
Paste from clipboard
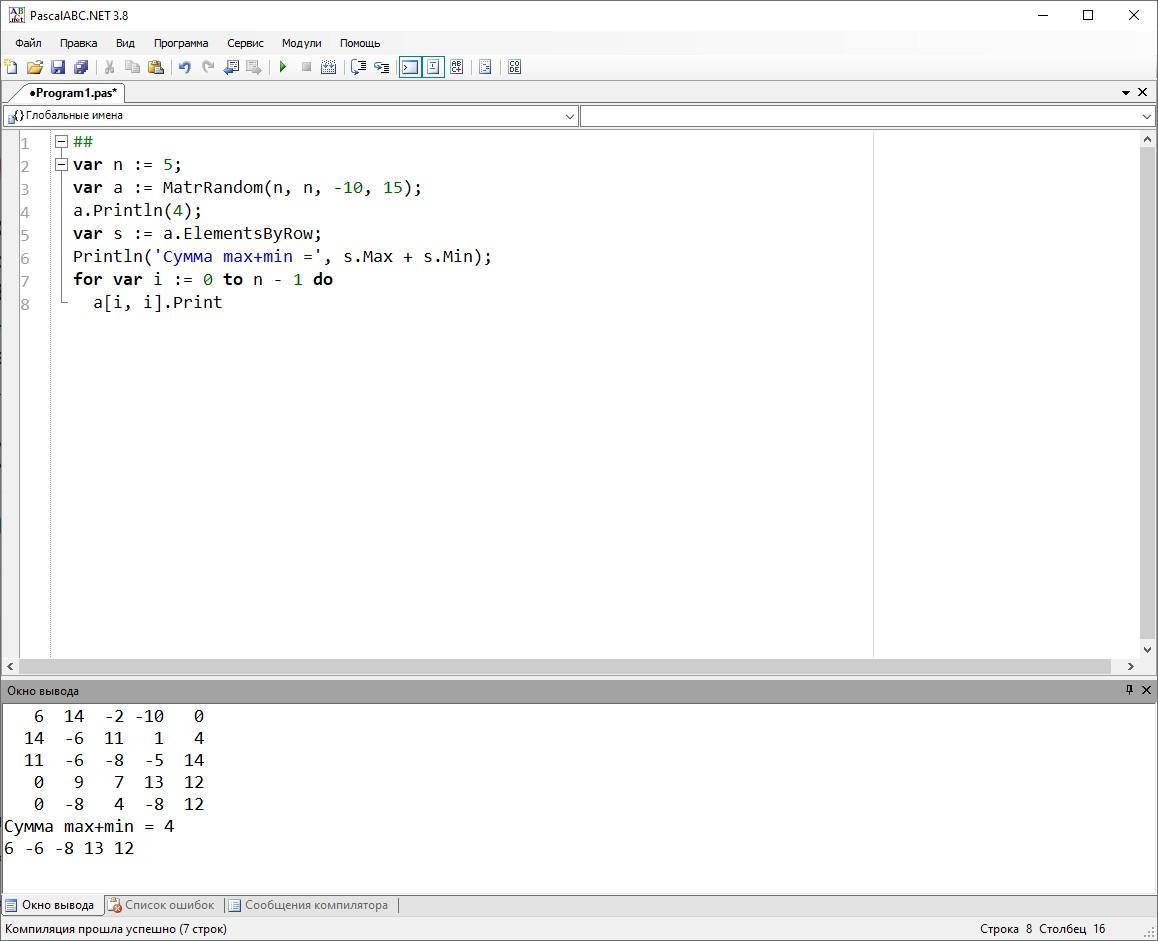156,67
